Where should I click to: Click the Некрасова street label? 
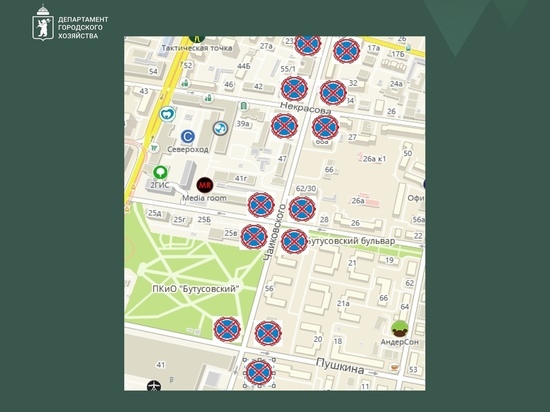(306, 108)
